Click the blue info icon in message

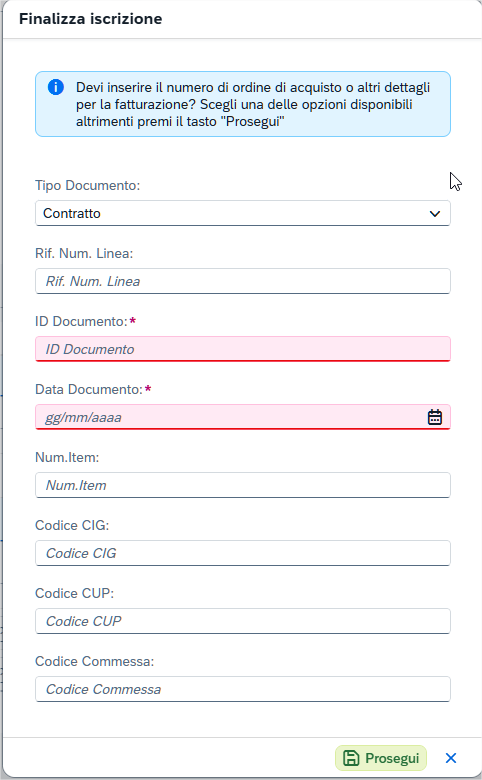[x=56, y=88]
